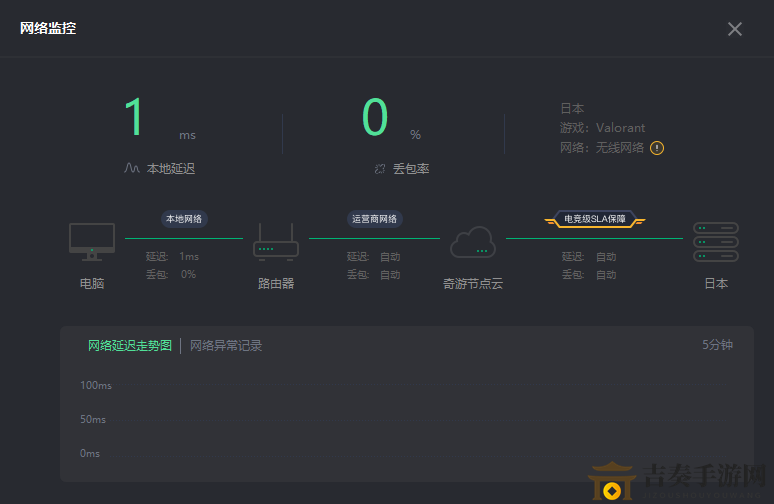Screen dimensions: 774x504
Task: Click the 奇游节点云 cloud icon
Action: click(473, 242)
